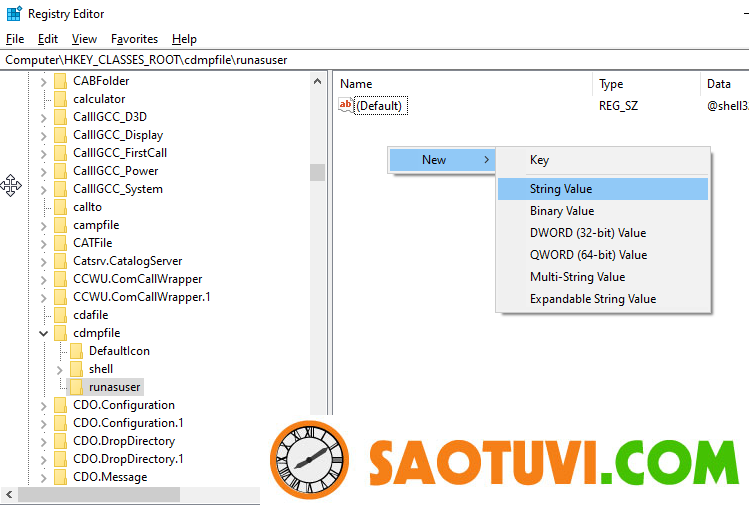Select the runasuser key
This screenshot has height=505, width=749.
(x=115, y=387)
